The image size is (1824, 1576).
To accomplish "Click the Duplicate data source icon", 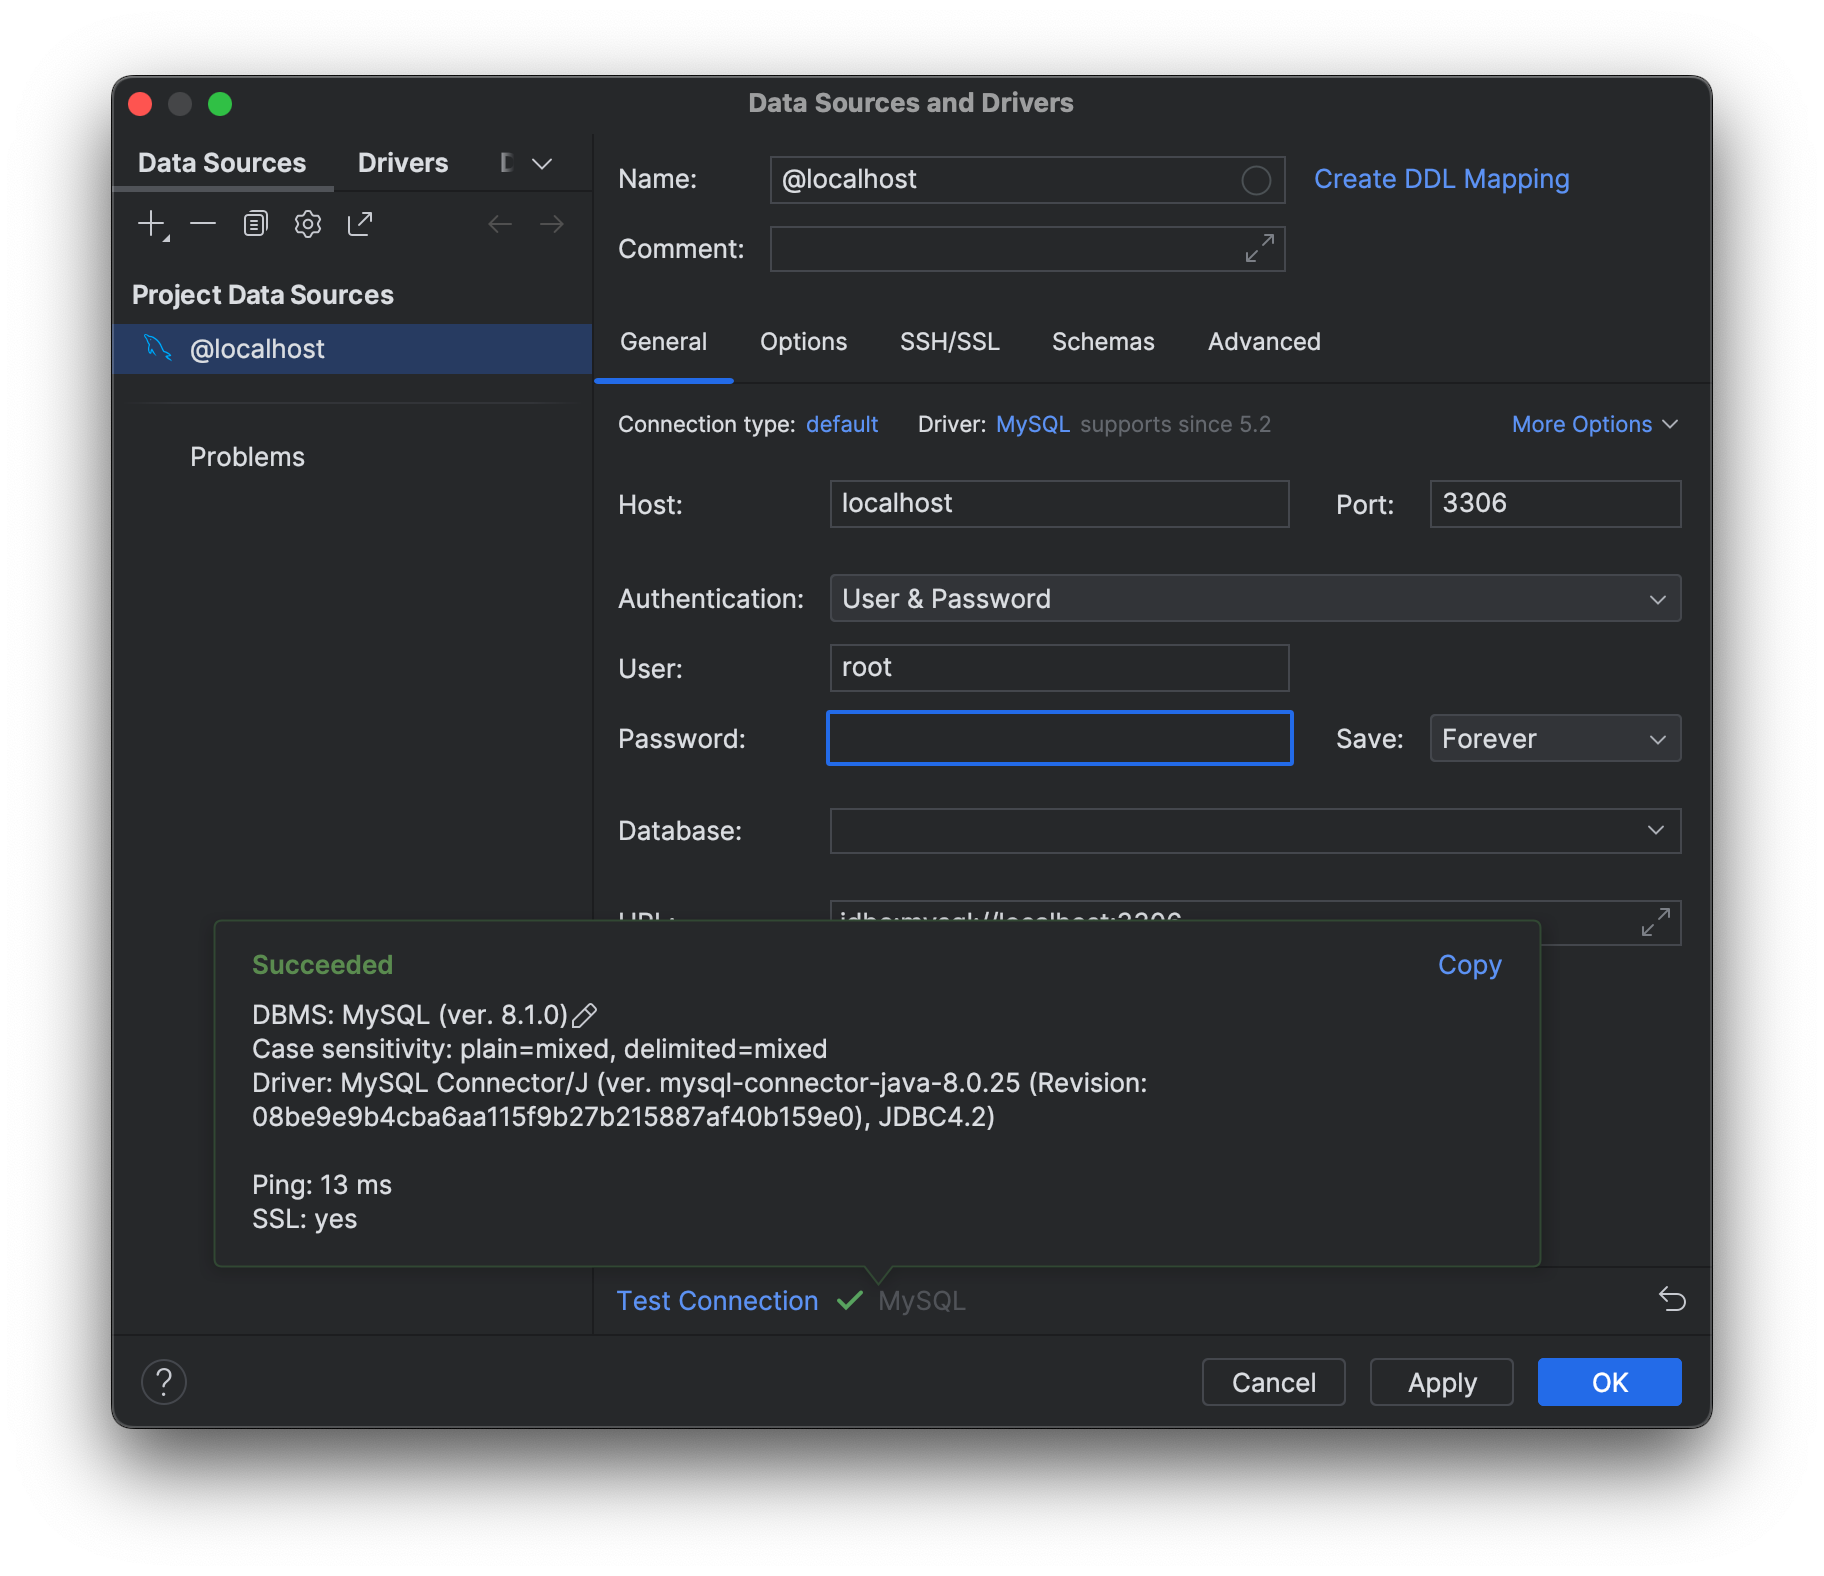I will (x=256, y=224).
